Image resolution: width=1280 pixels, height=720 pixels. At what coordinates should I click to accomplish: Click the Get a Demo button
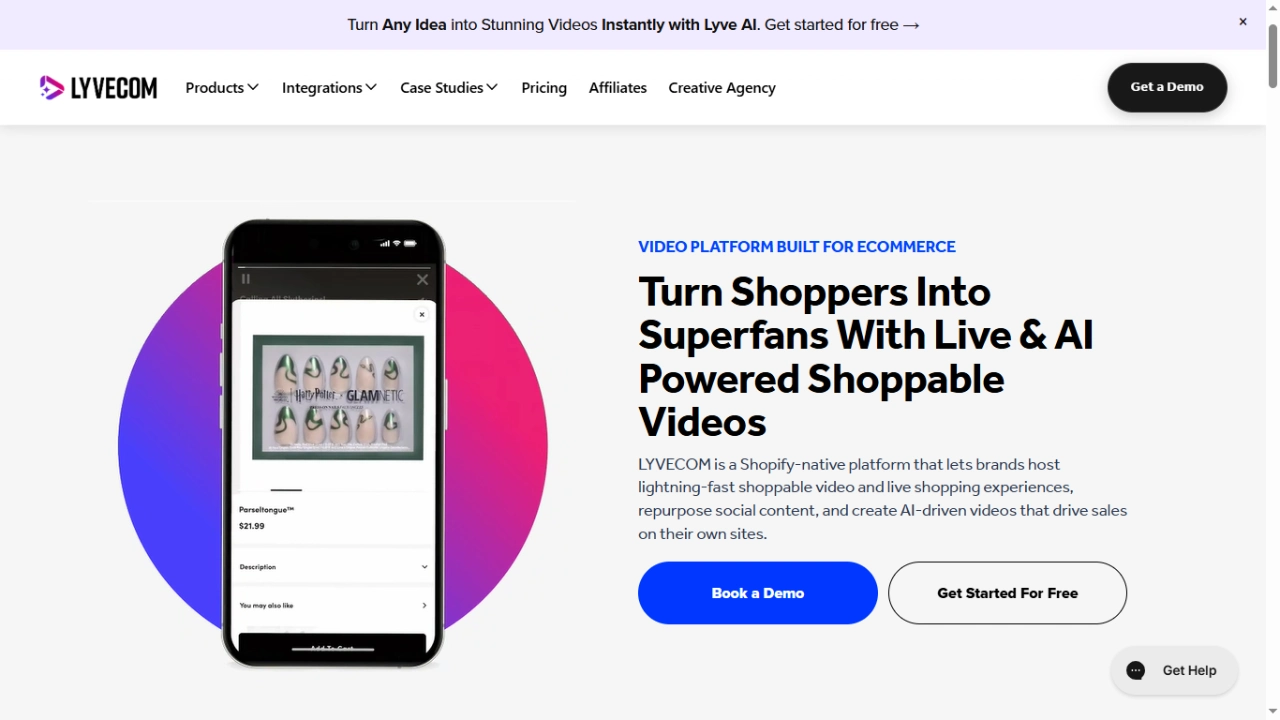pos(1167,87)
